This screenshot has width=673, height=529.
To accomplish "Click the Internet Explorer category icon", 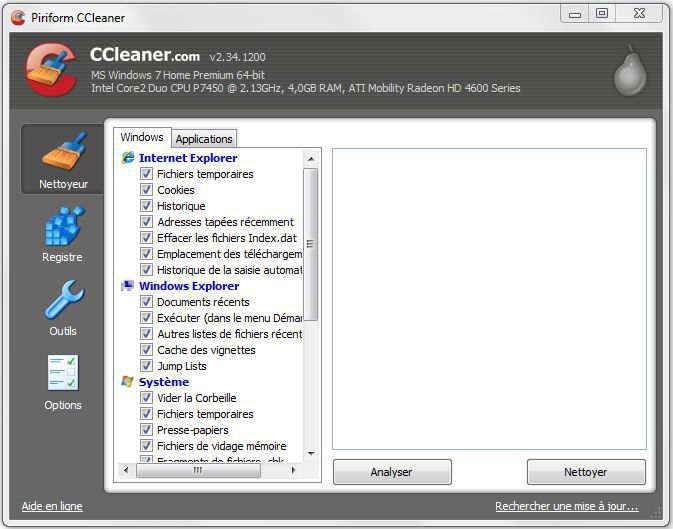I will [x=127, y=158].
